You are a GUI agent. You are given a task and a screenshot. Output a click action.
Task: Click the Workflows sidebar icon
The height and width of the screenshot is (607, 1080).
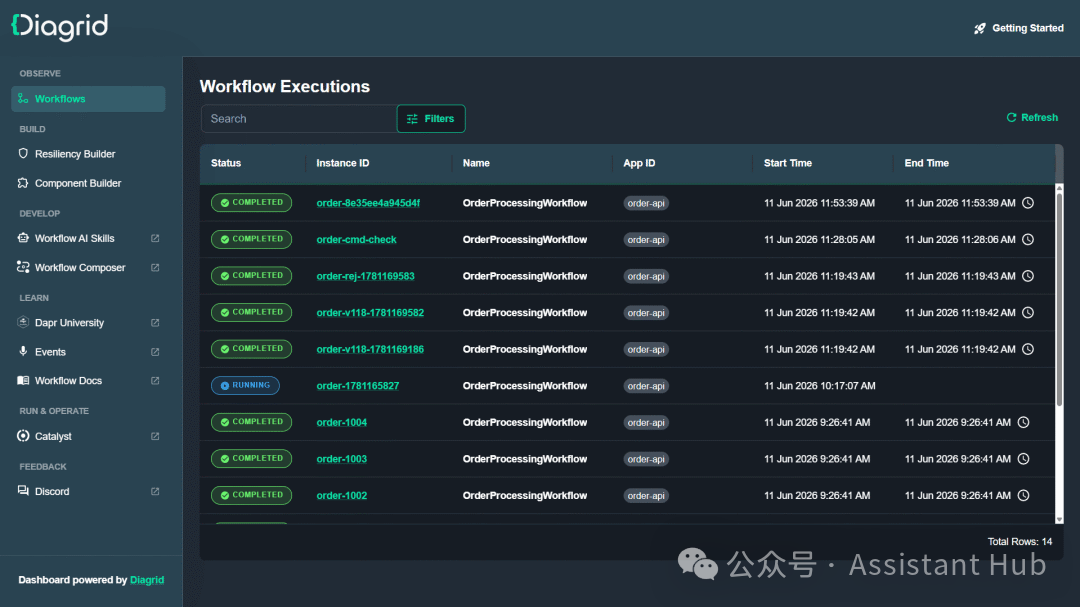[x=23, y=99]
